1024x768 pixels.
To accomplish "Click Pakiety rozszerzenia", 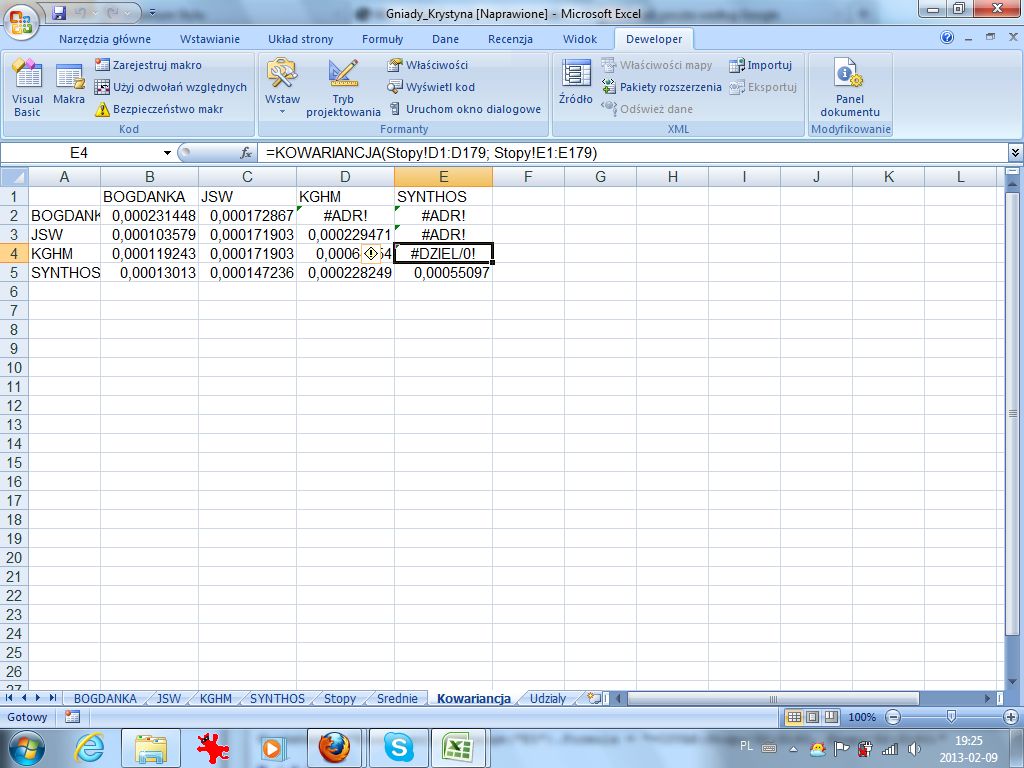I will 662,87.
